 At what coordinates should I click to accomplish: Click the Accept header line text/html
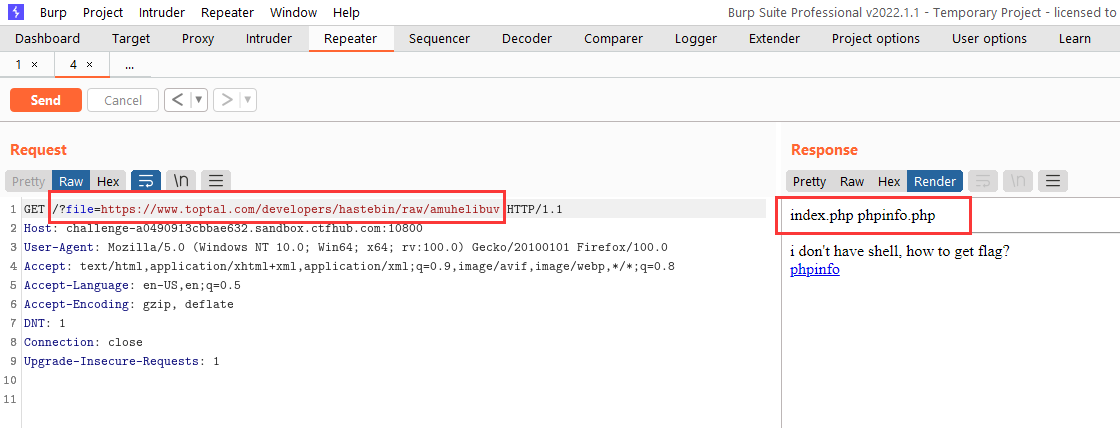pyautogui.click(x=349, y=267)
